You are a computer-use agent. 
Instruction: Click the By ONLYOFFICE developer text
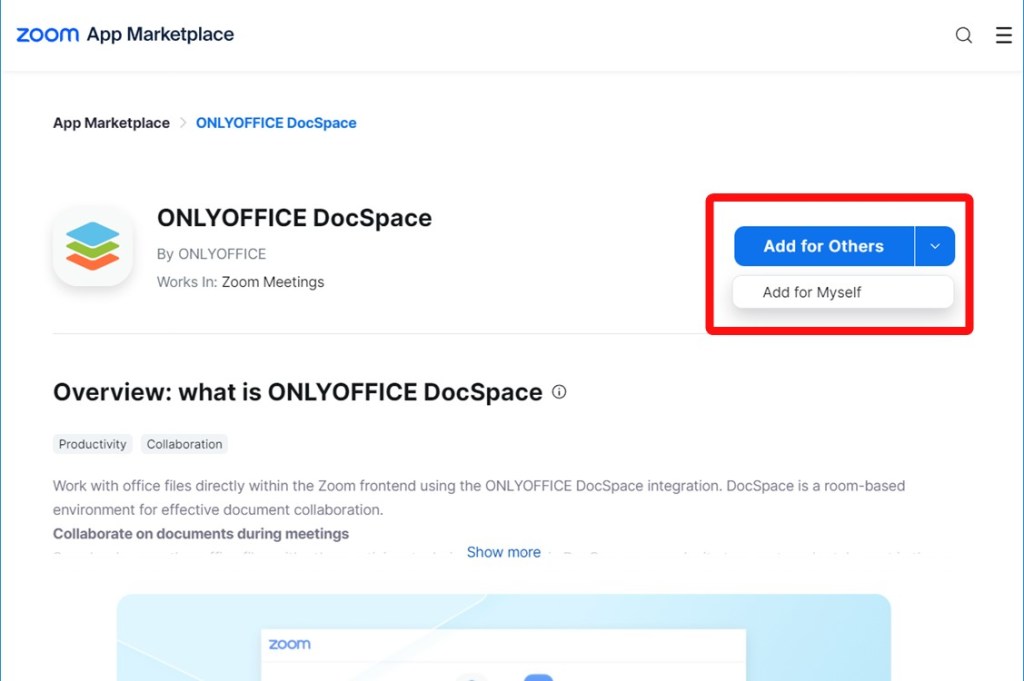(212, 254)
